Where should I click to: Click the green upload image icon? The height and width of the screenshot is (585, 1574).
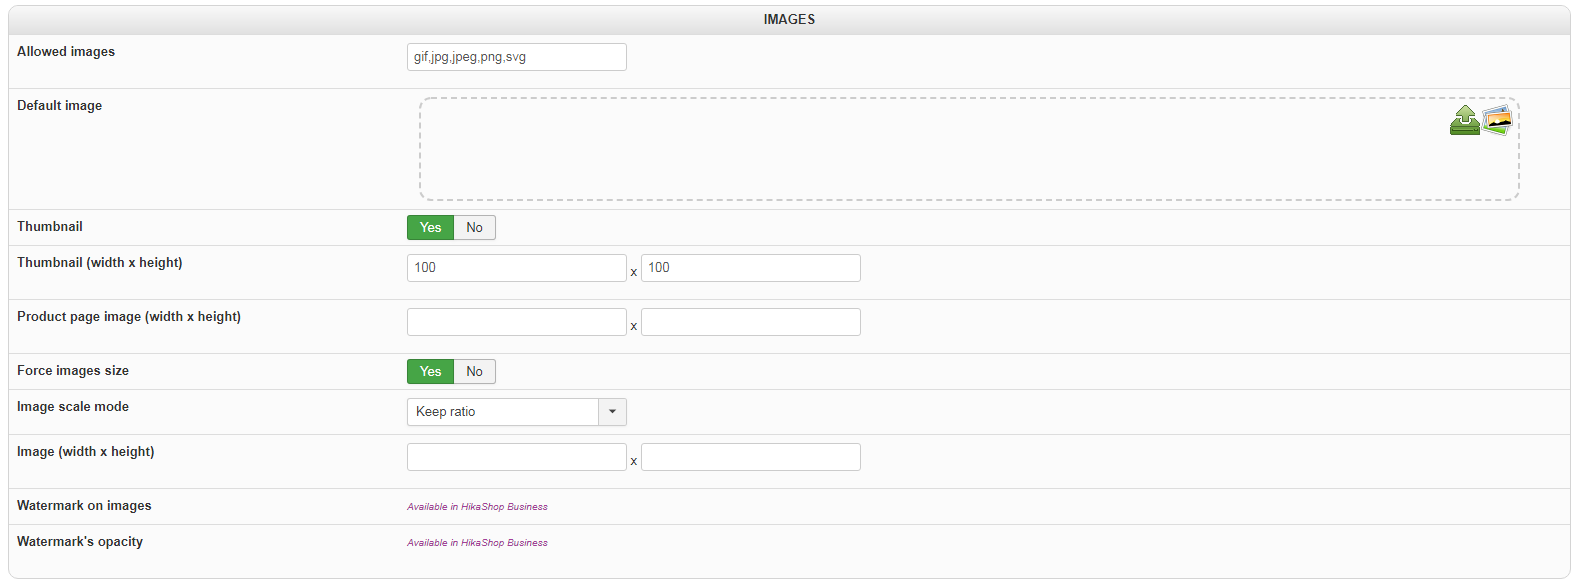(1464, 121)
